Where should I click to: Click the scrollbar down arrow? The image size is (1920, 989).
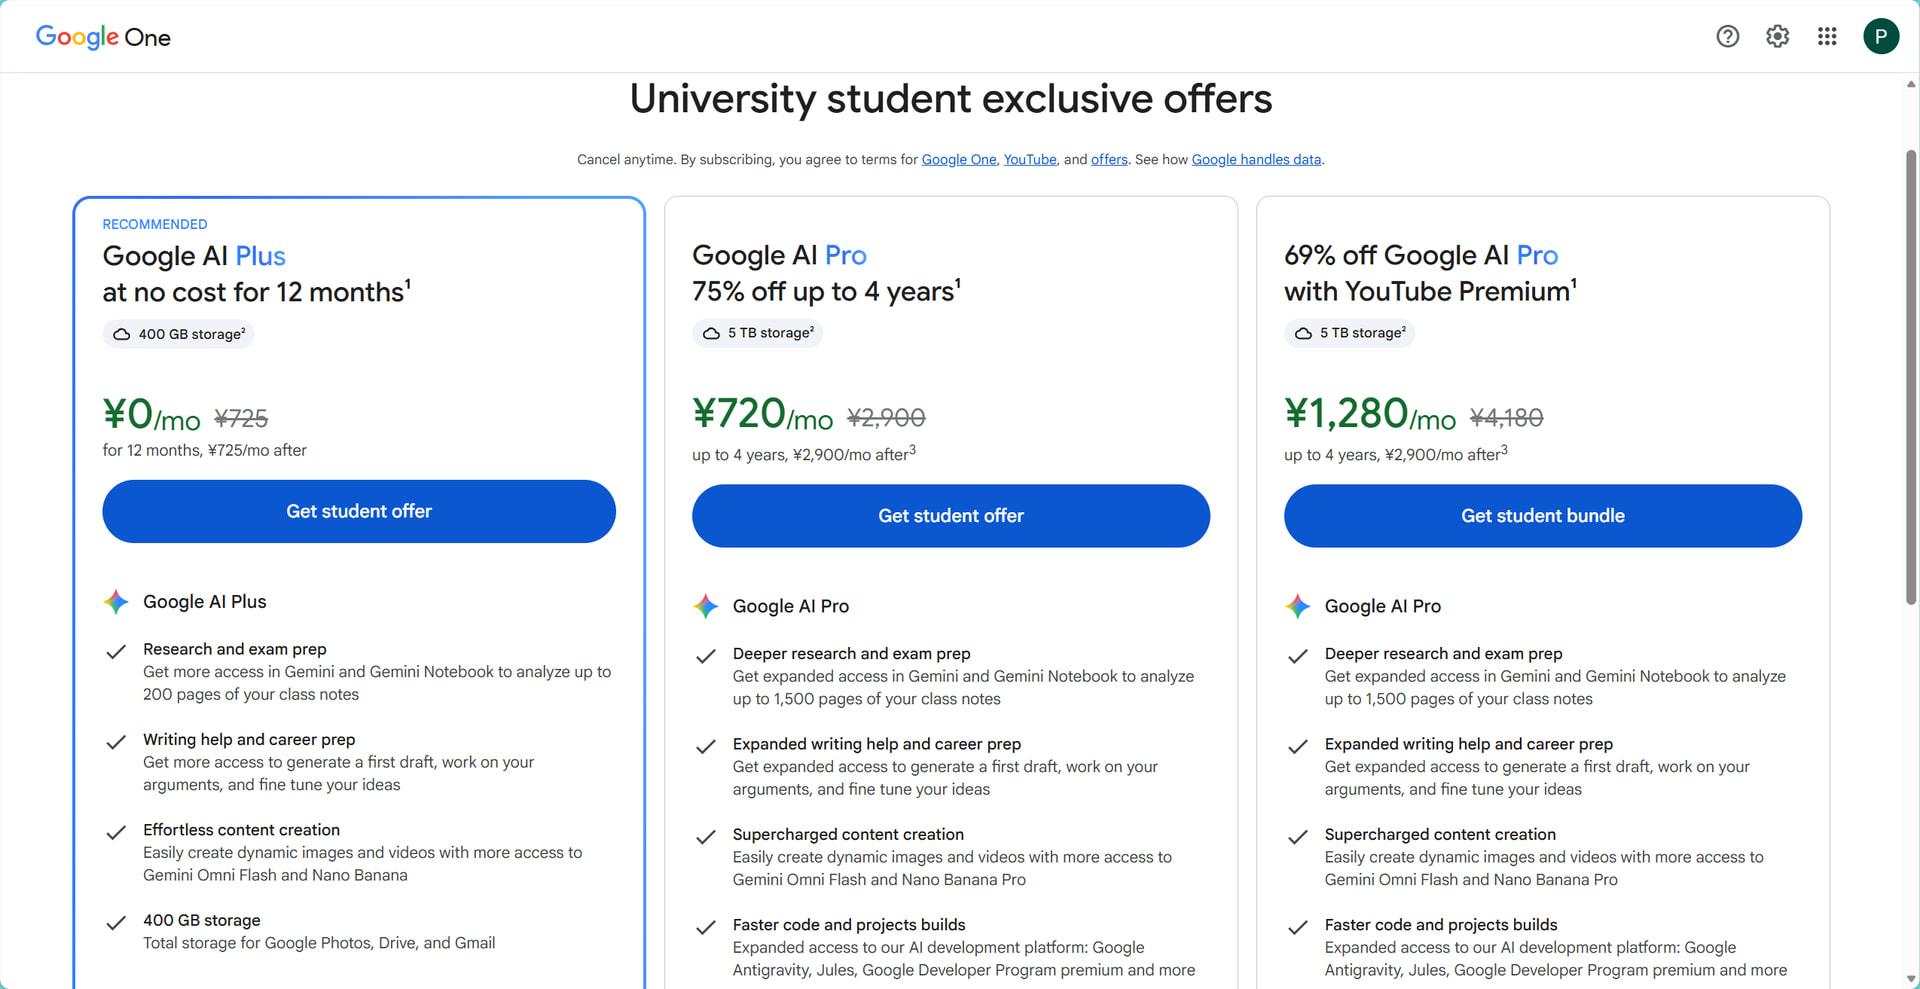pos(1911,980)
